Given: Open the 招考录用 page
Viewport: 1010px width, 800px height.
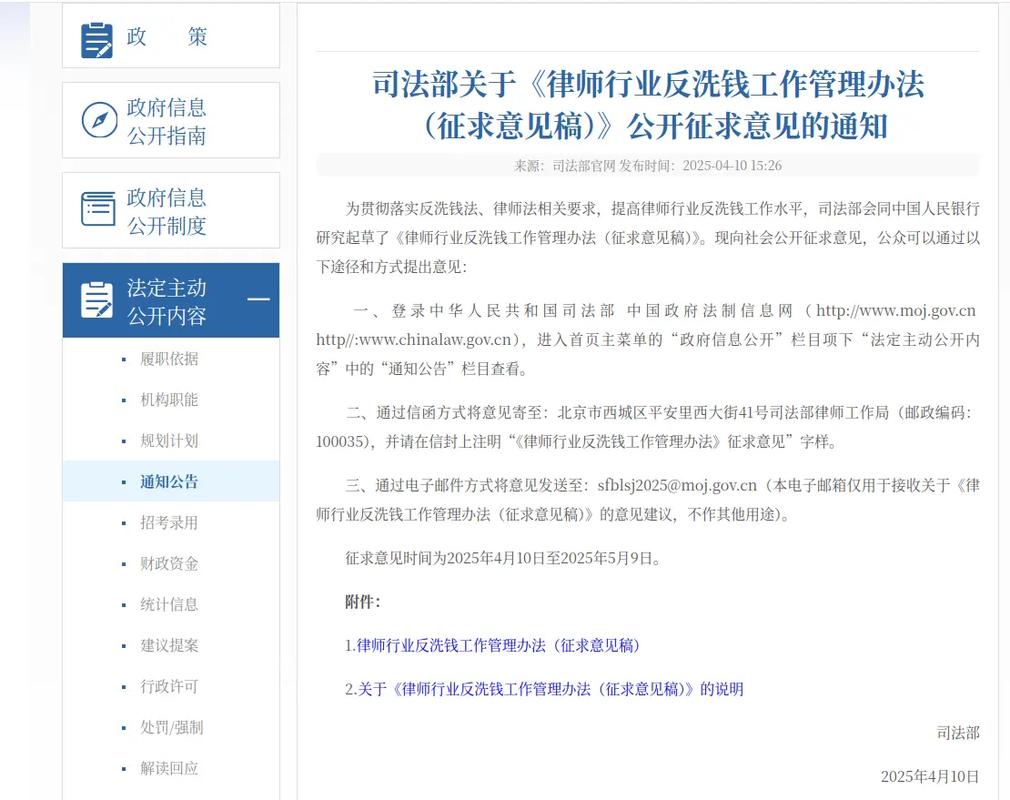Looking at the screenshot, I should 169,522.
